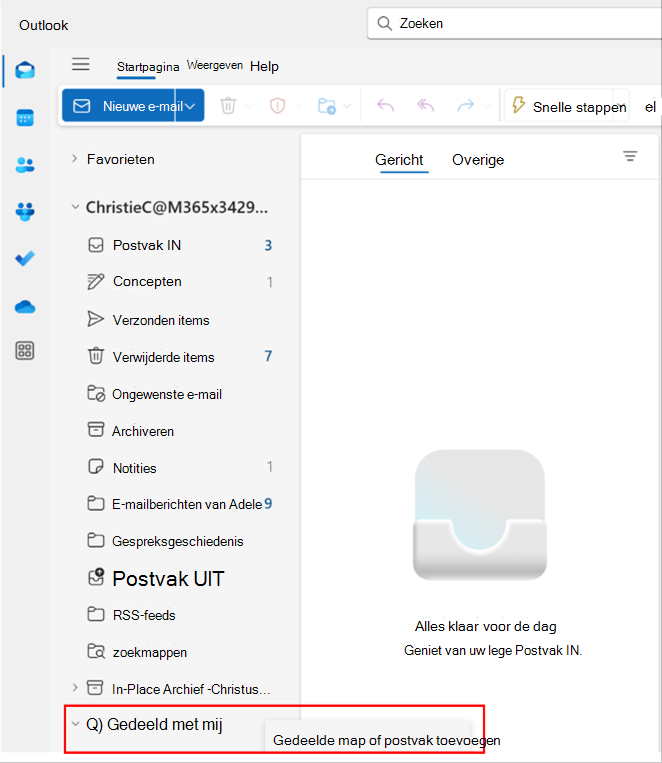
Task: Click the Snelle stappen button
Action: click(x=567, y=106)
